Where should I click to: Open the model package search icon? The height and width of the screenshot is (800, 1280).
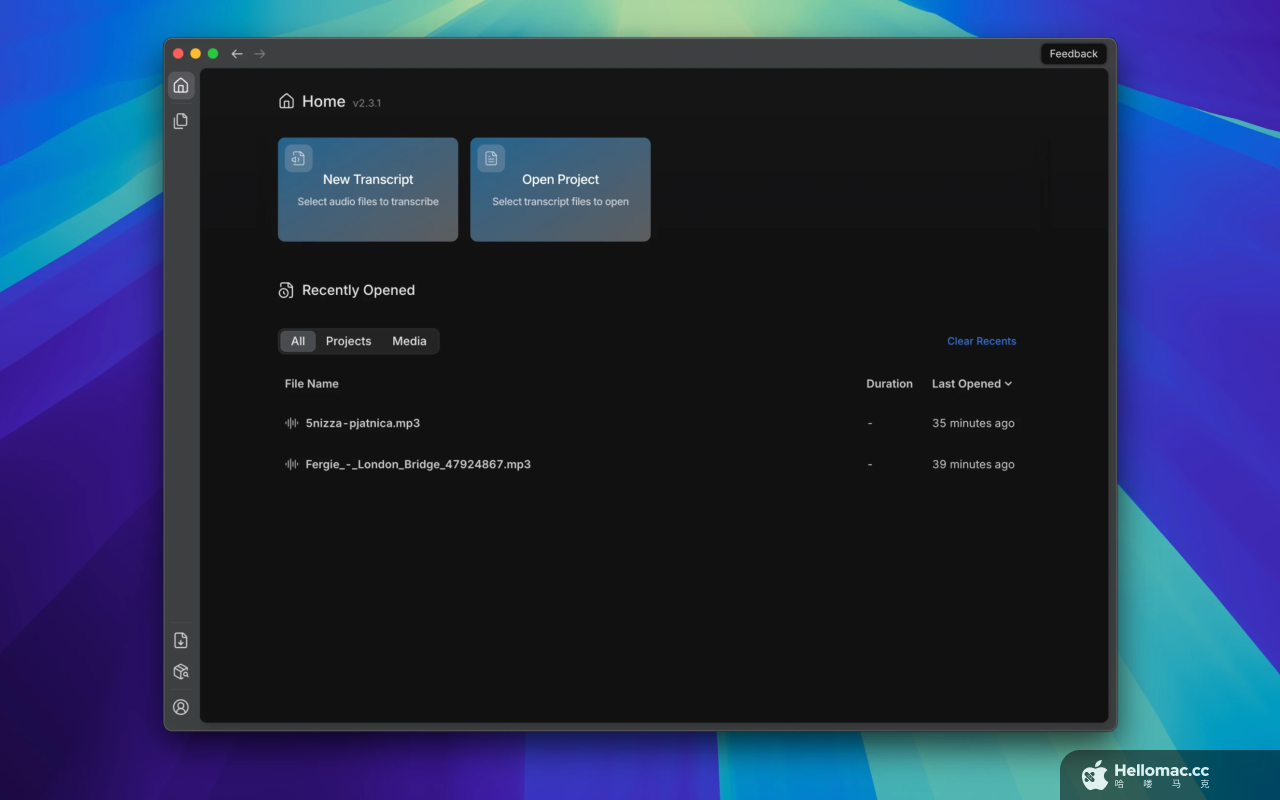[x=181, y=672]
